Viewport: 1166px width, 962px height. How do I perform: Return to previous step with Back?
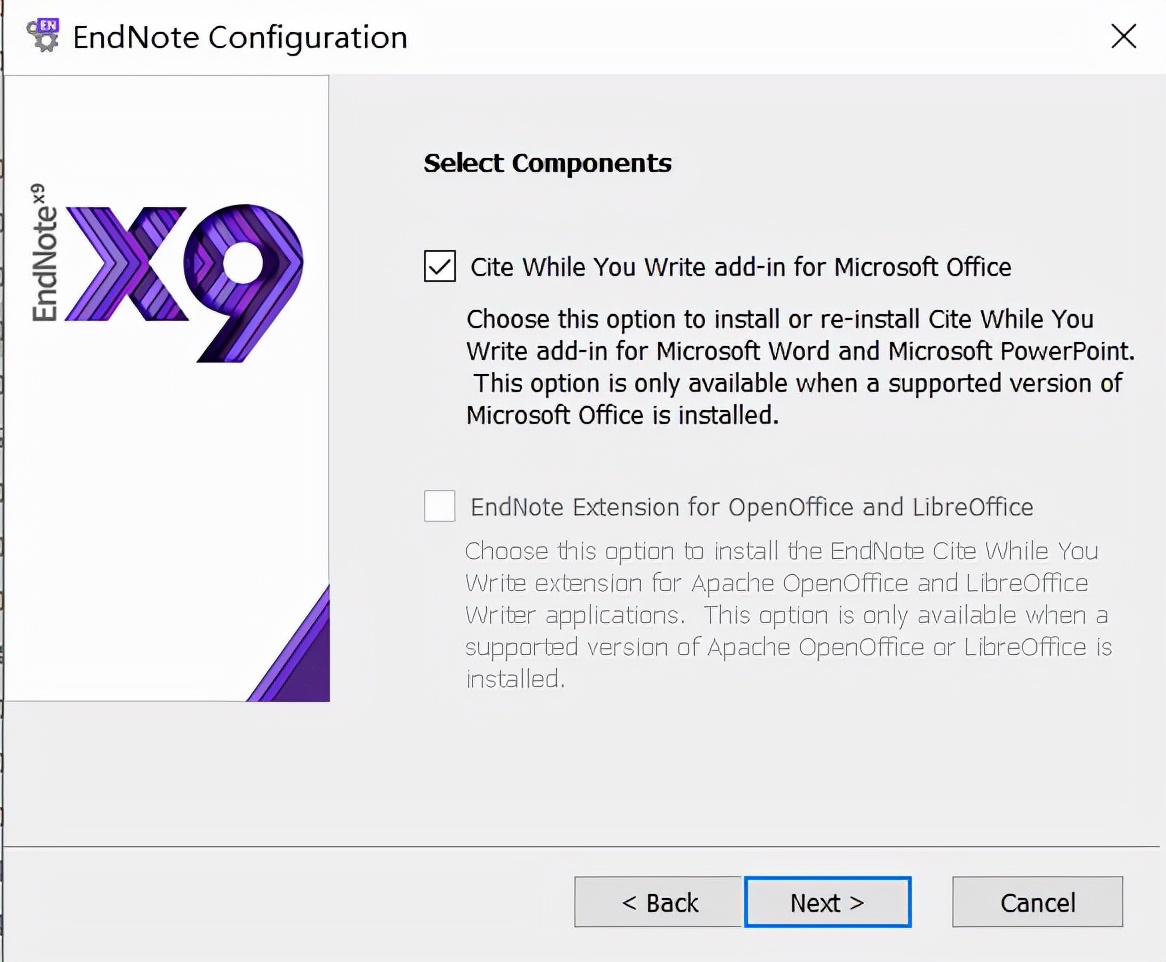[659, 902]
